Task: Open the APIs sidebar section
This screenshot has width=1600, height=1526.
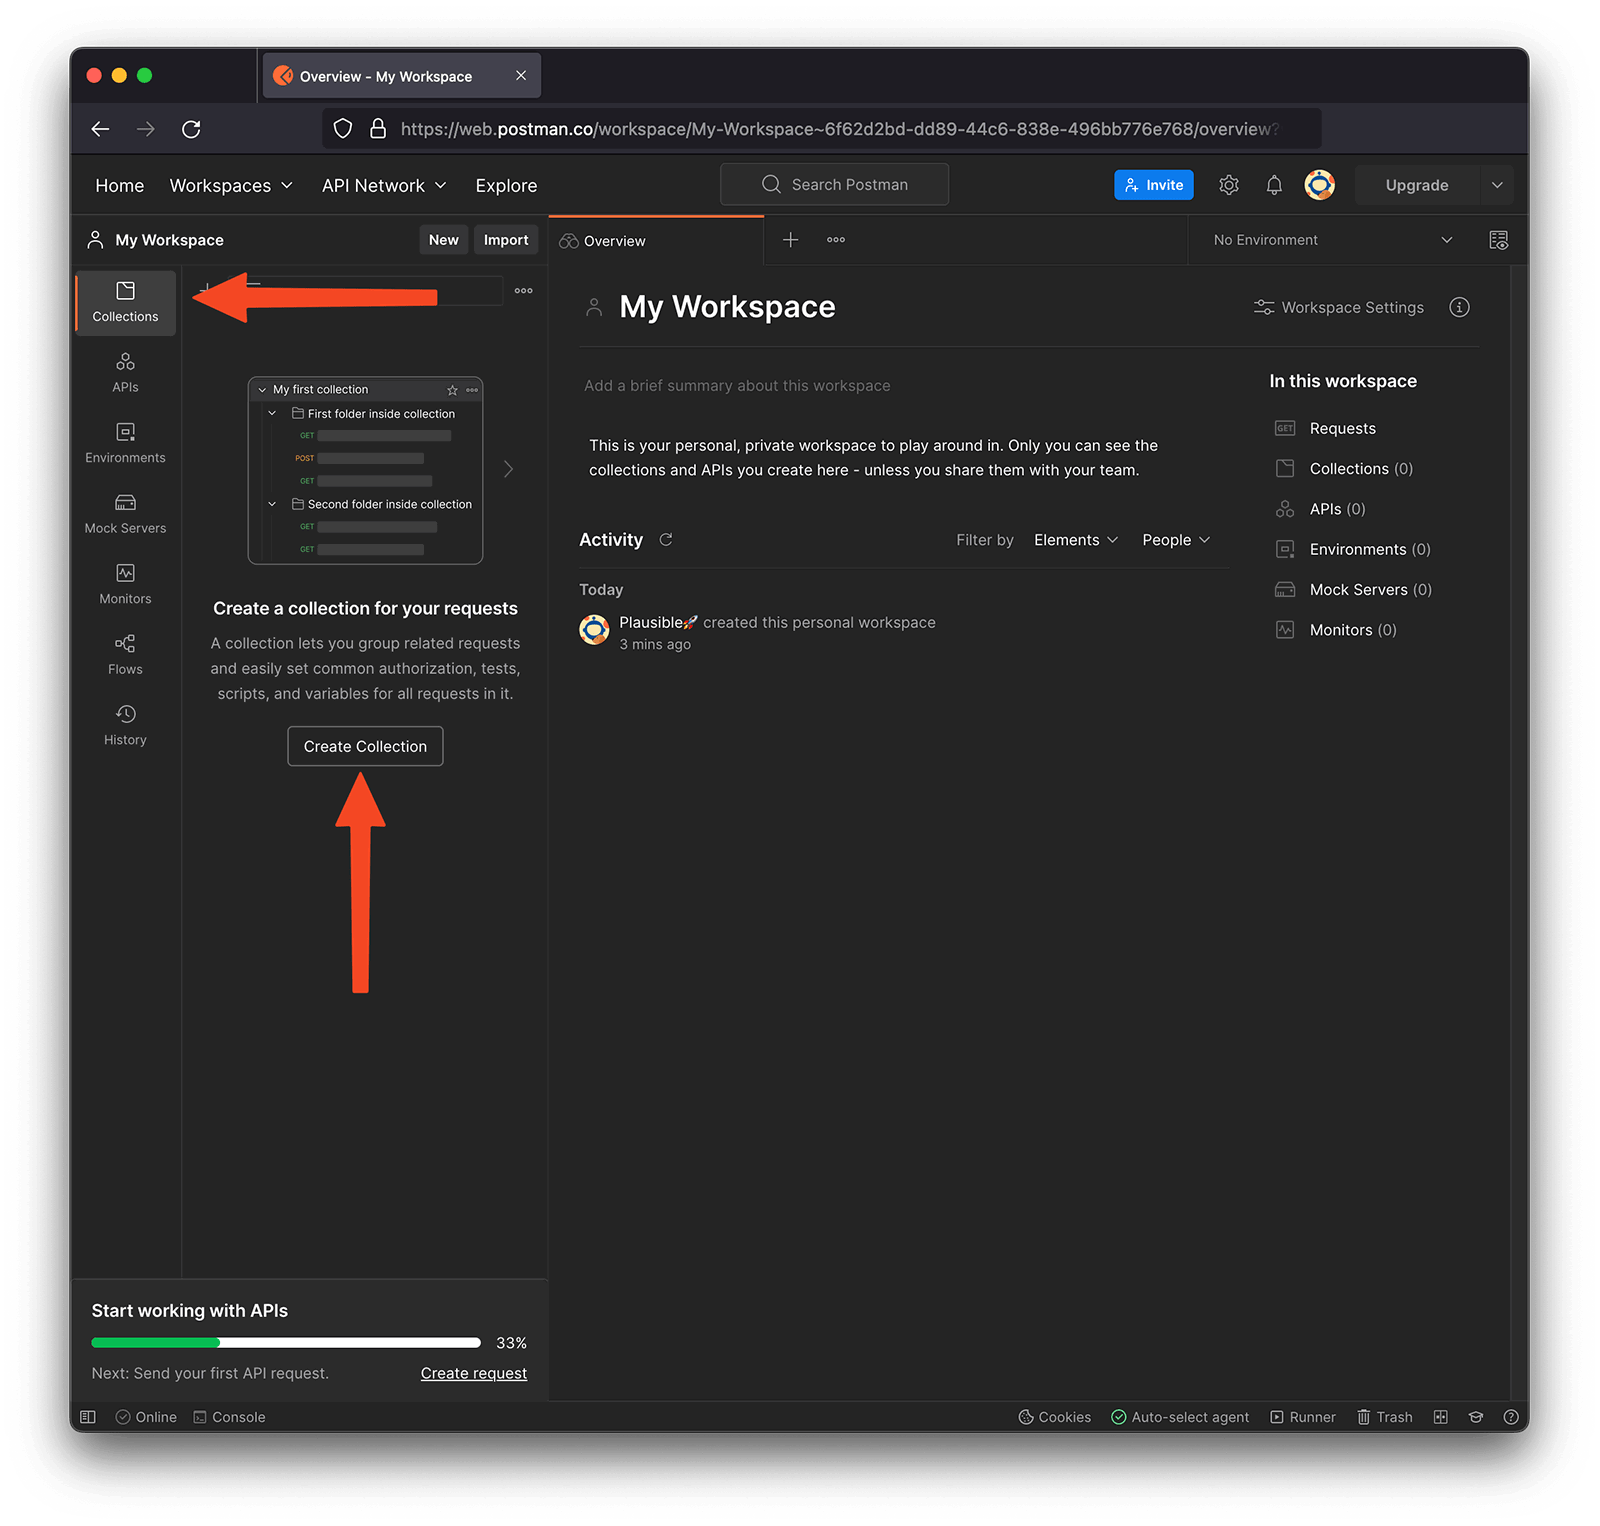Action: pos(125,373)
